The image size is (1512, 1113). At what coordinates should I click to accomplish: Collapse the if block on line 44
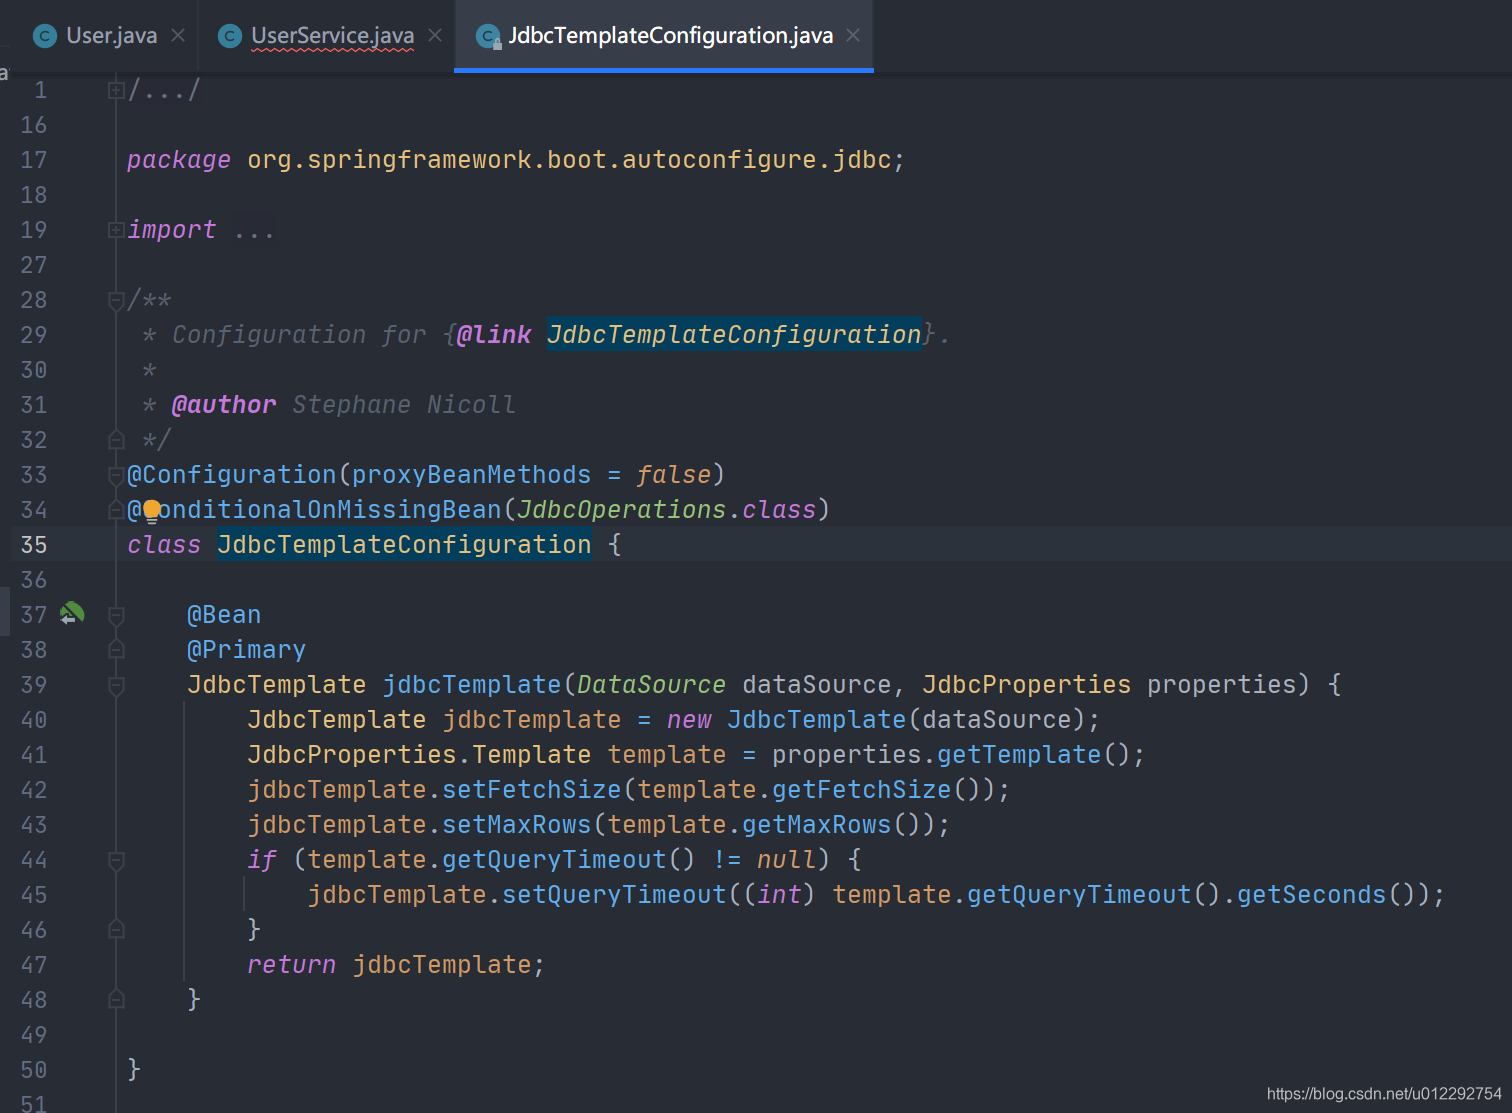[x=116, y=860]
